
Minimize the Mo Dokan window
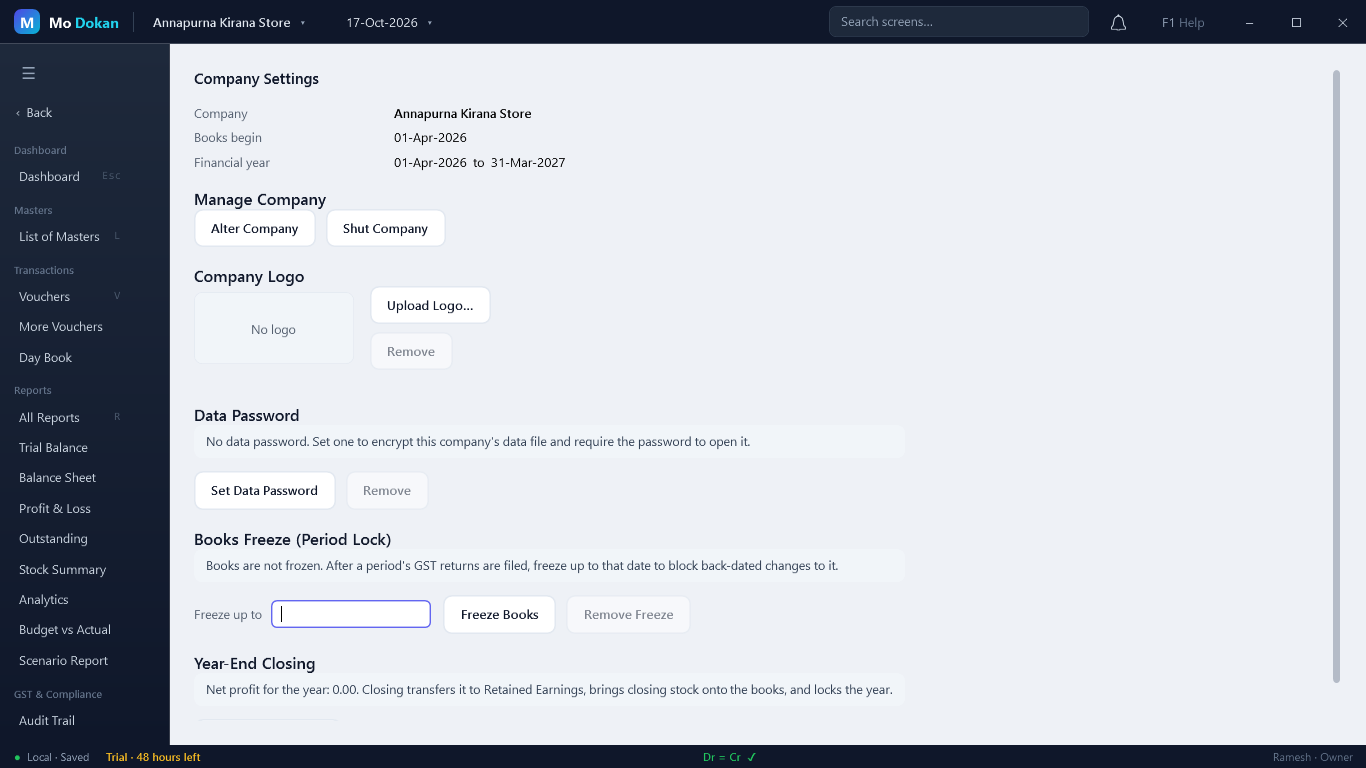[1249, 22]
